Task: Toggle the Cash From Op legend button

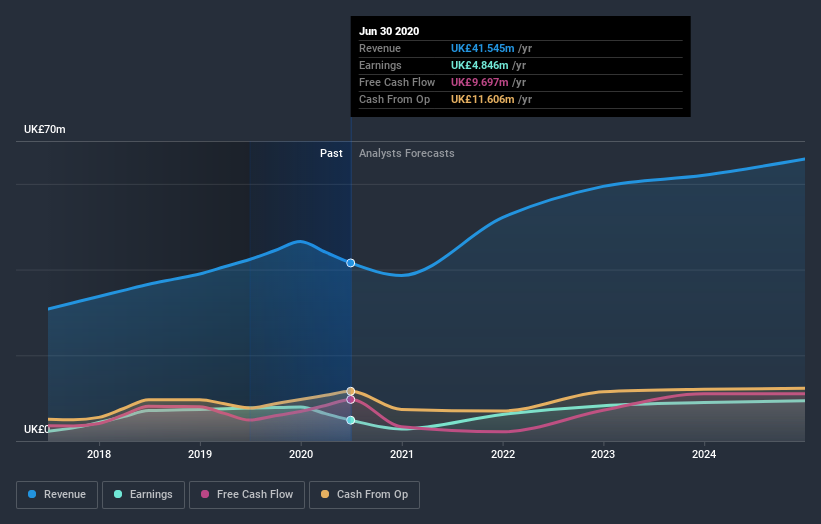Action: (364, 495)
